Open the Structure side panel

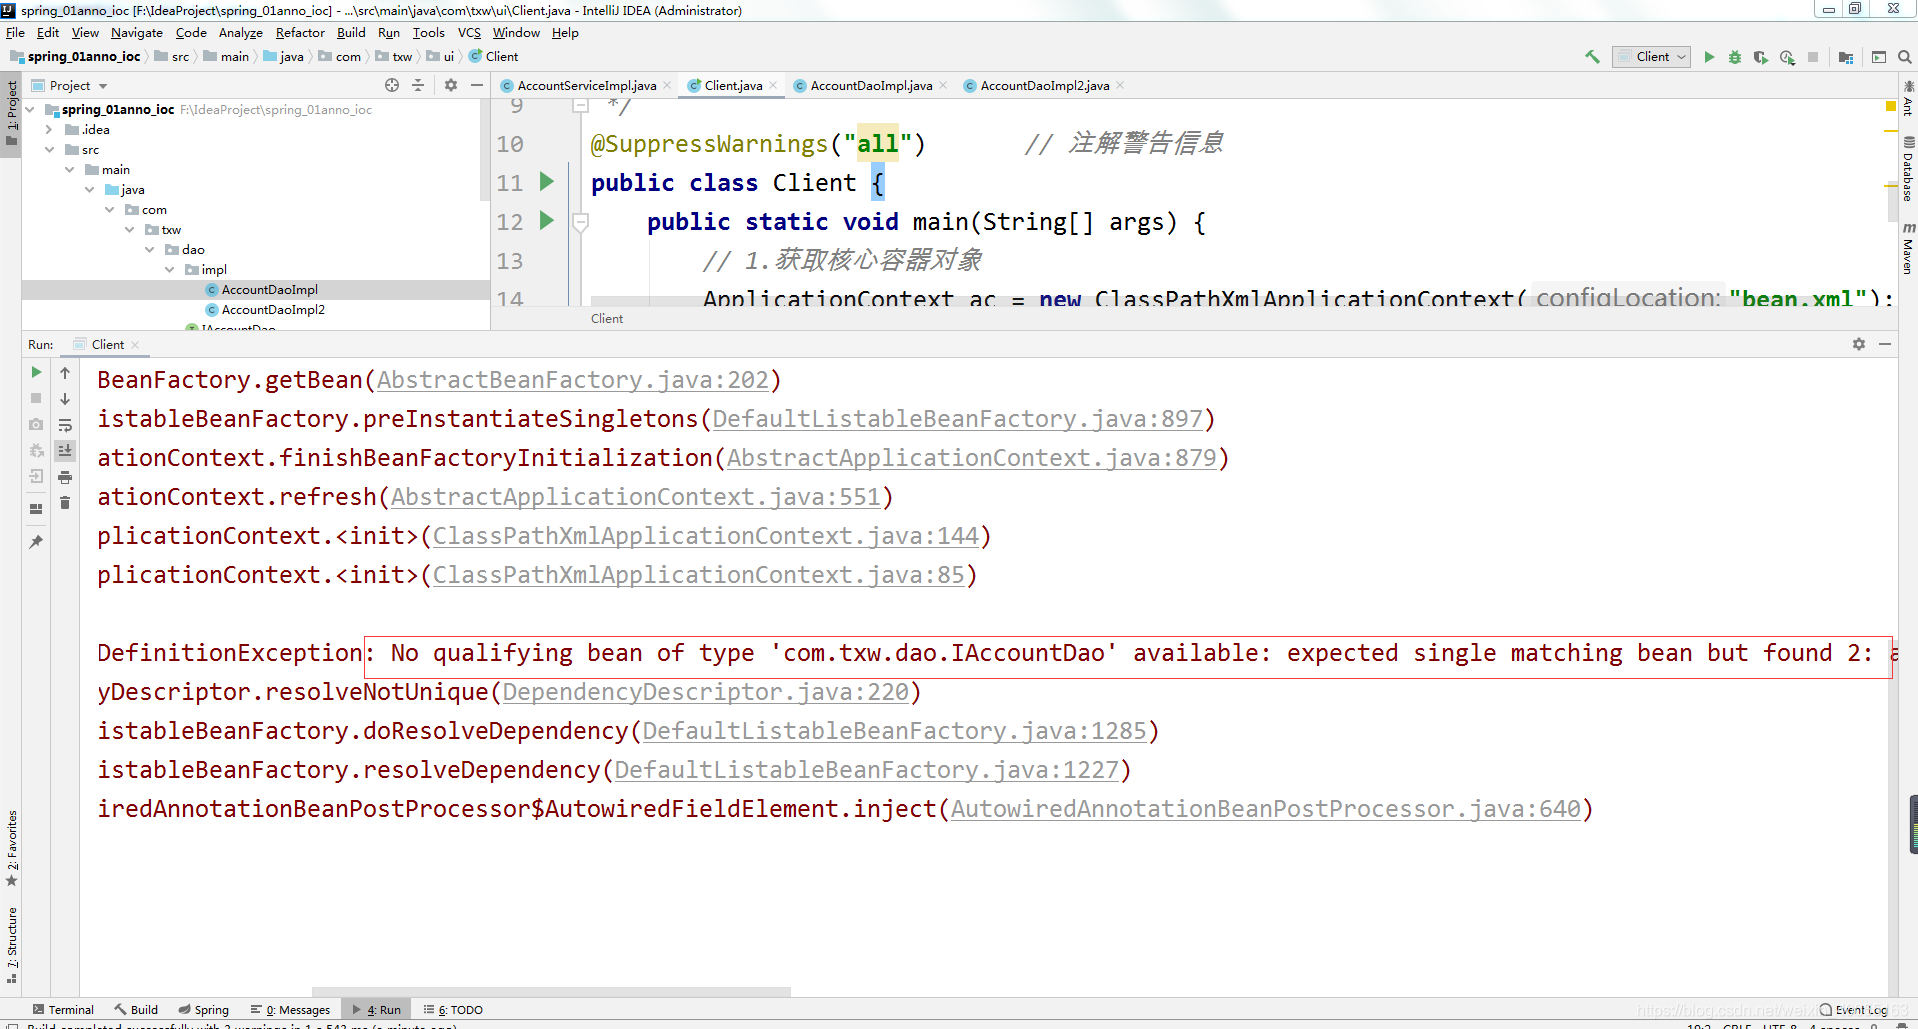coord(11,946)
